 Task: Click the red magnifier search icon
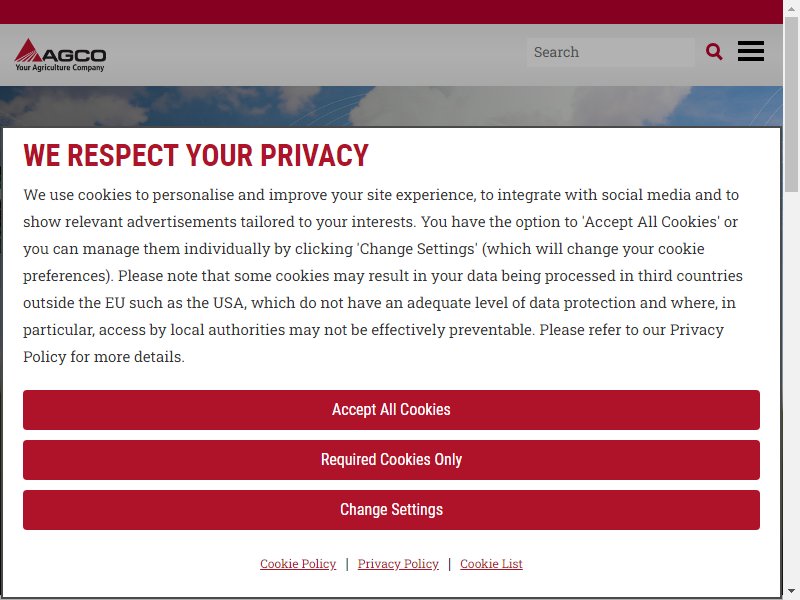714,52
